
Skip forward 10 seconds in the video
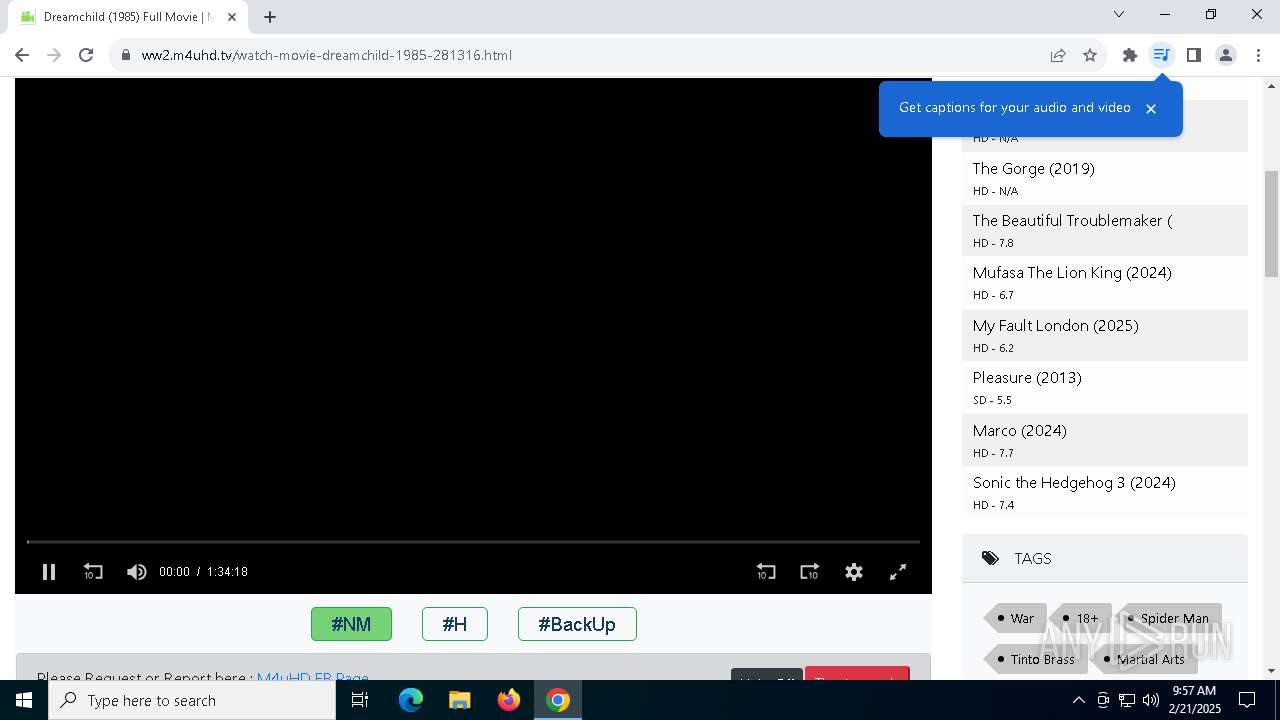[x=810, y=572]
